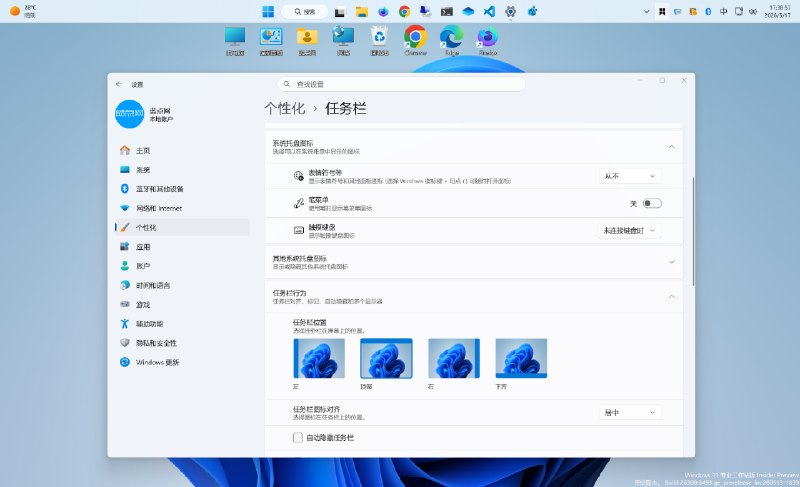Go to 系统 settings in the sidebar

pyautogui.click(x=182, y=170)
